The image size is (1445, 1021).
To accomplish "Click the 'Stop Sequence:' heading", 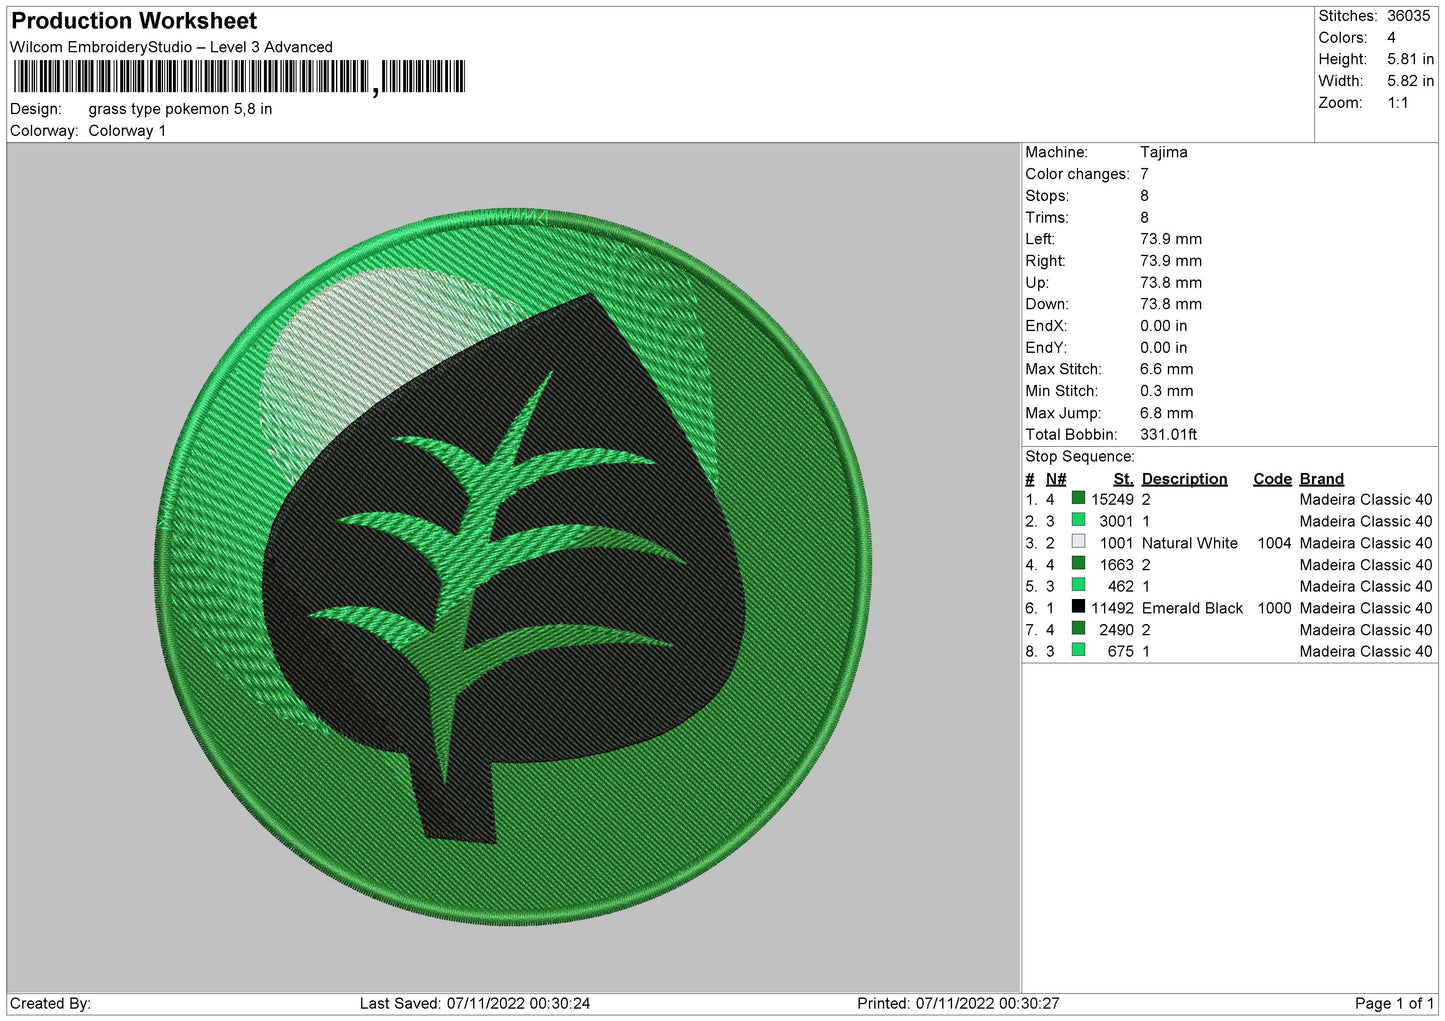I will (x=1080, y=457).
